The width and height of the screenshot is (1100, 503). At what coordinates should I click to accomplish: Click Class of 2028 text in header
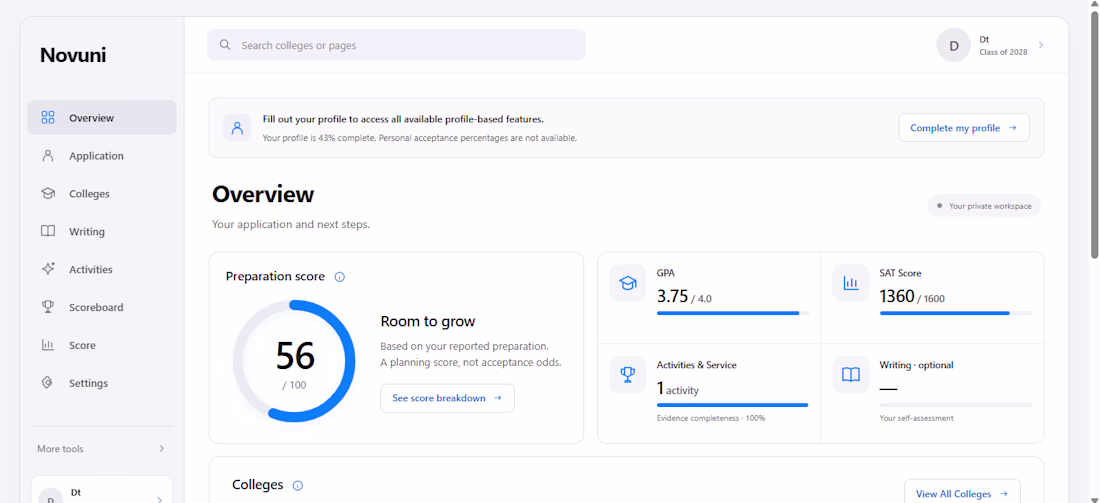tap(1003, 53)
